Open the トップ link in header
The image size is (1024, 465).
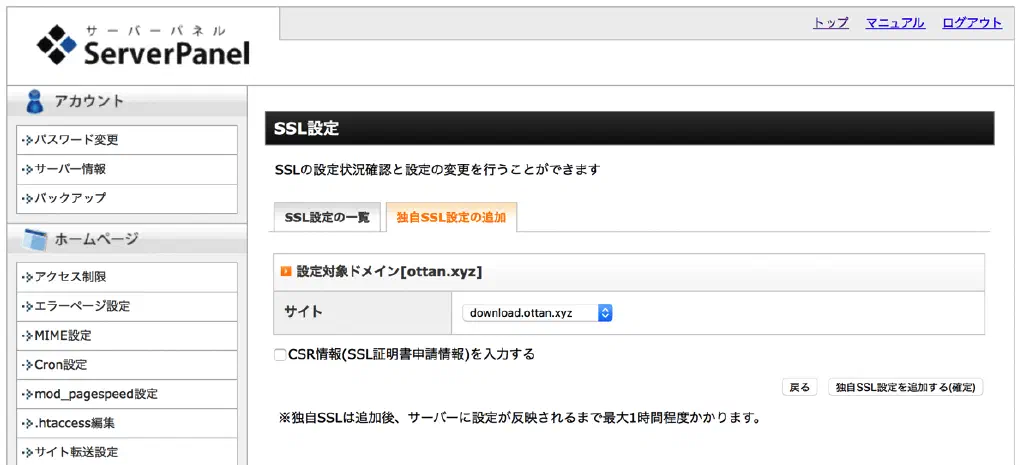831,23
